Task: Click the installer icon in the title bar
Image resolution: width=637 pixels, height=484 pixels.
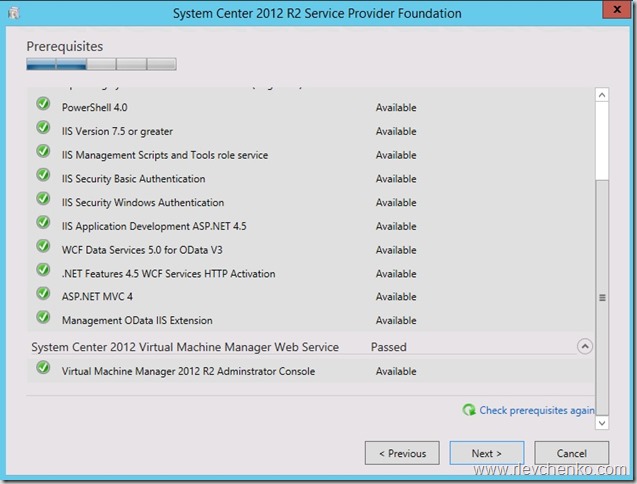Action: (13, 13)
